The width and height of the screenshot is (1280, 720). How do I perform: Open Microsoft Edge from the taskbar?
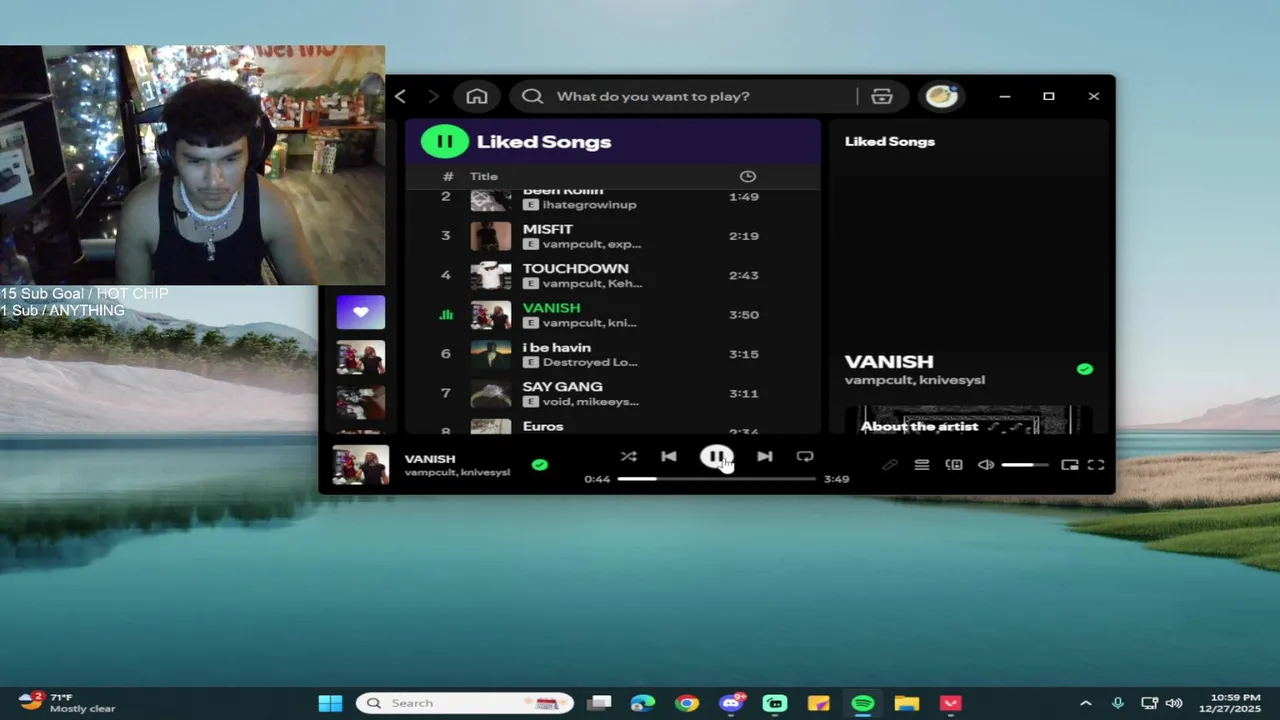(x=642, y=703)
